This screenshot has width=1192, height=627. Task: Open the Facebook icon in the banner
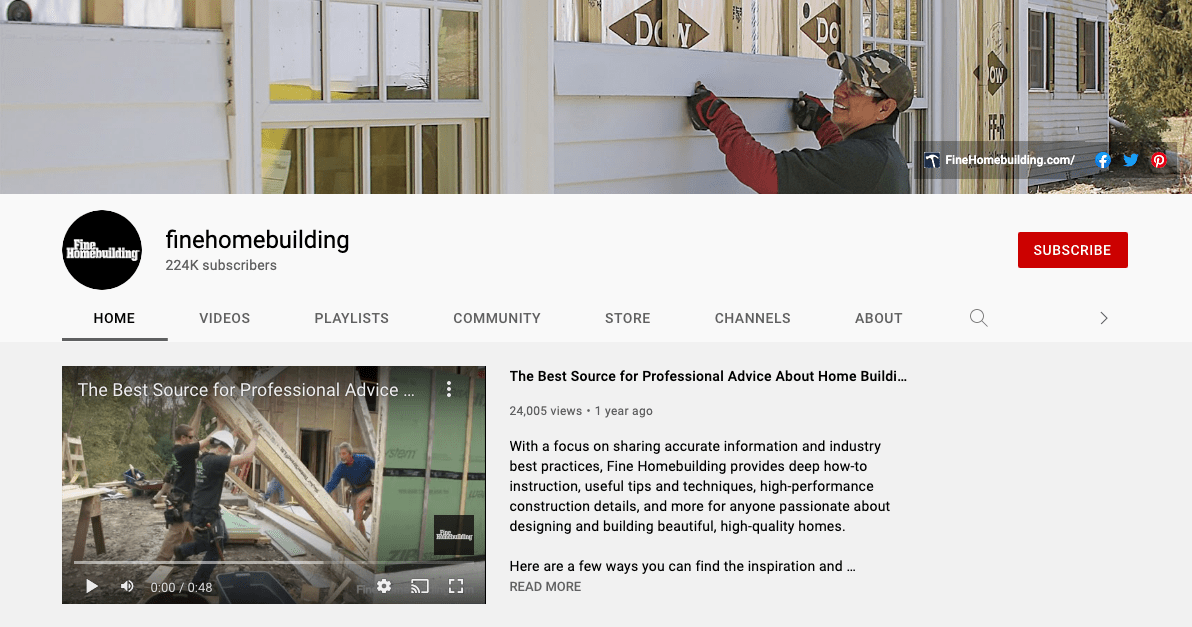click(x=1102, y=160)
